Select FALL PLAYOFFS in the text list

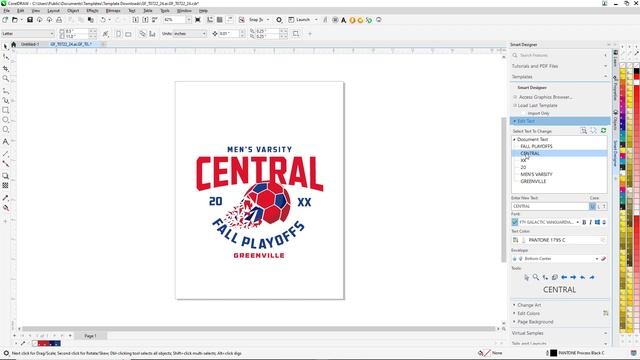(x=536, y=146)
